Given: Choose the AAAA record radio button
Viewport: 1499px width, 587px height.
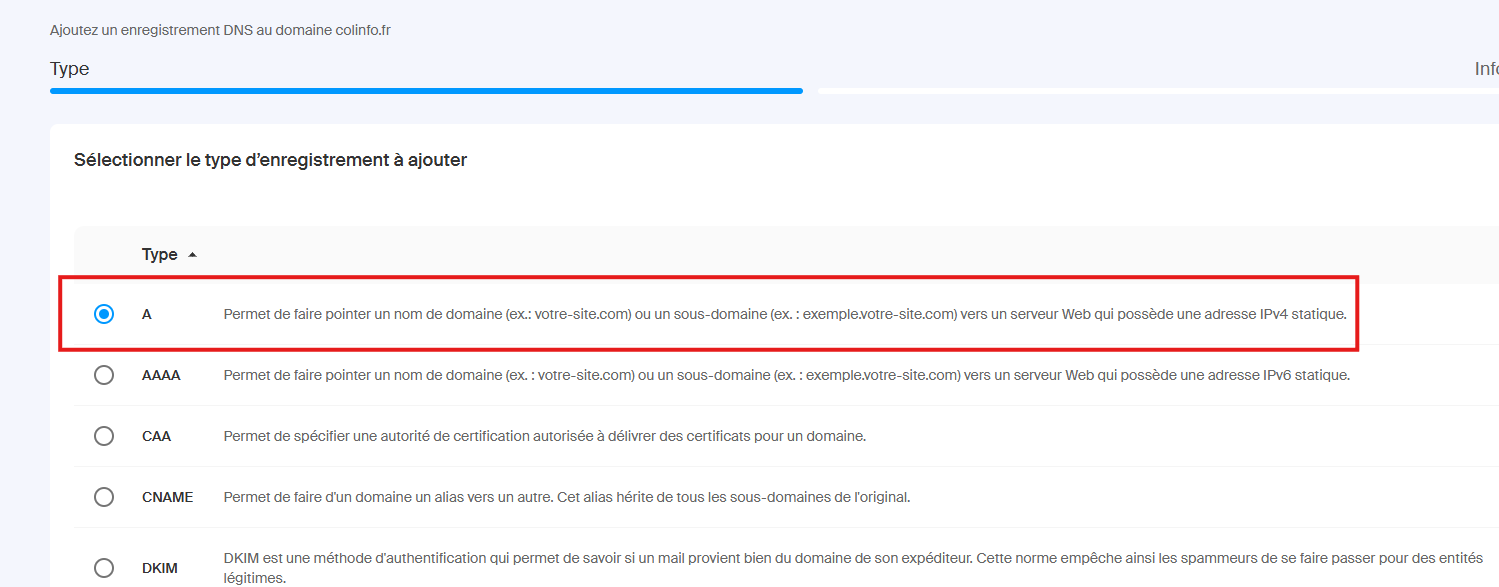Looking at the screenshot, I should 104,375.
